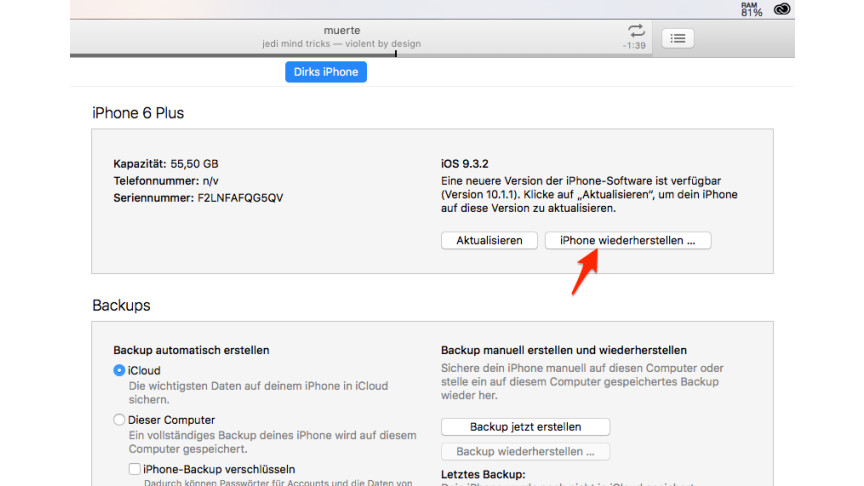Image resolution: width=864 pixels, height=486 pixels.
Task: Click the Kapazität 55,50 GB value
Action: 194,164
